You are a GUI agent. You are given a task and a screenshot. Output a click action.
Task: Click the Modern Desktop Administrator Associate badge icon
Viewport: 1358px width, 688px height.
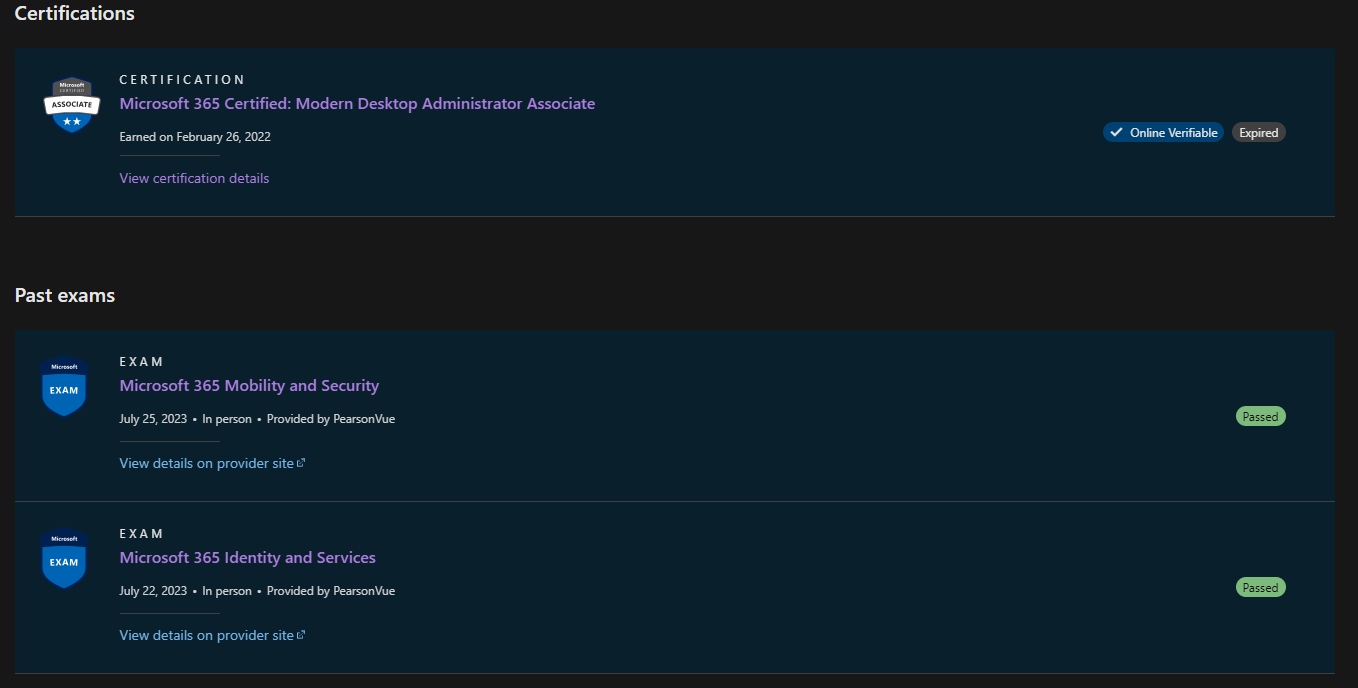point(72,105)
